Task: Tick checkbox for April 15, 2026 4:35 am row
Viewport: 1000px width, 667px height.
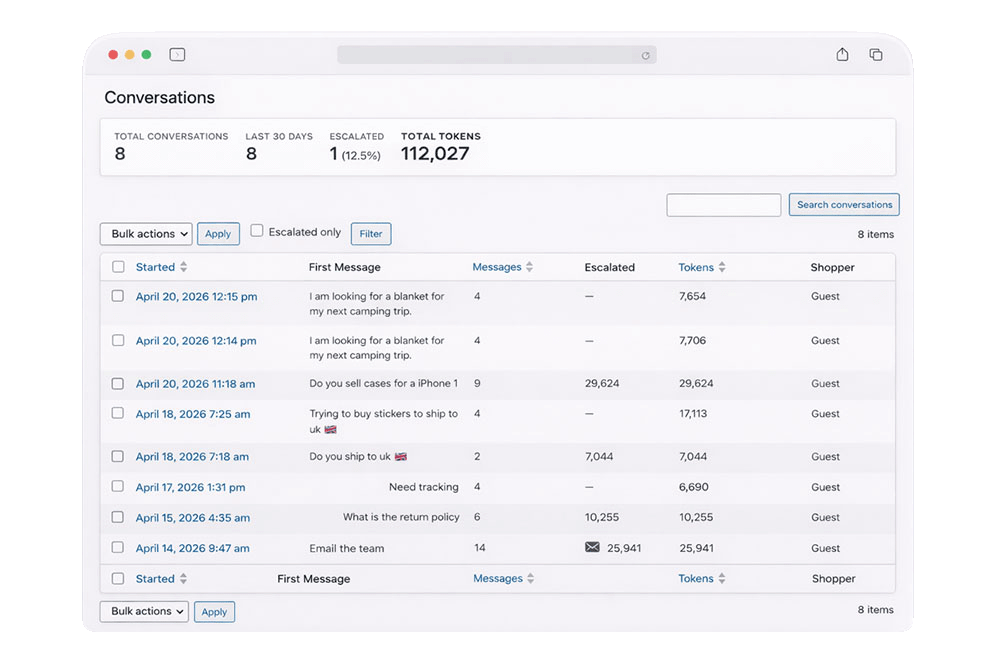Action: 118,517
